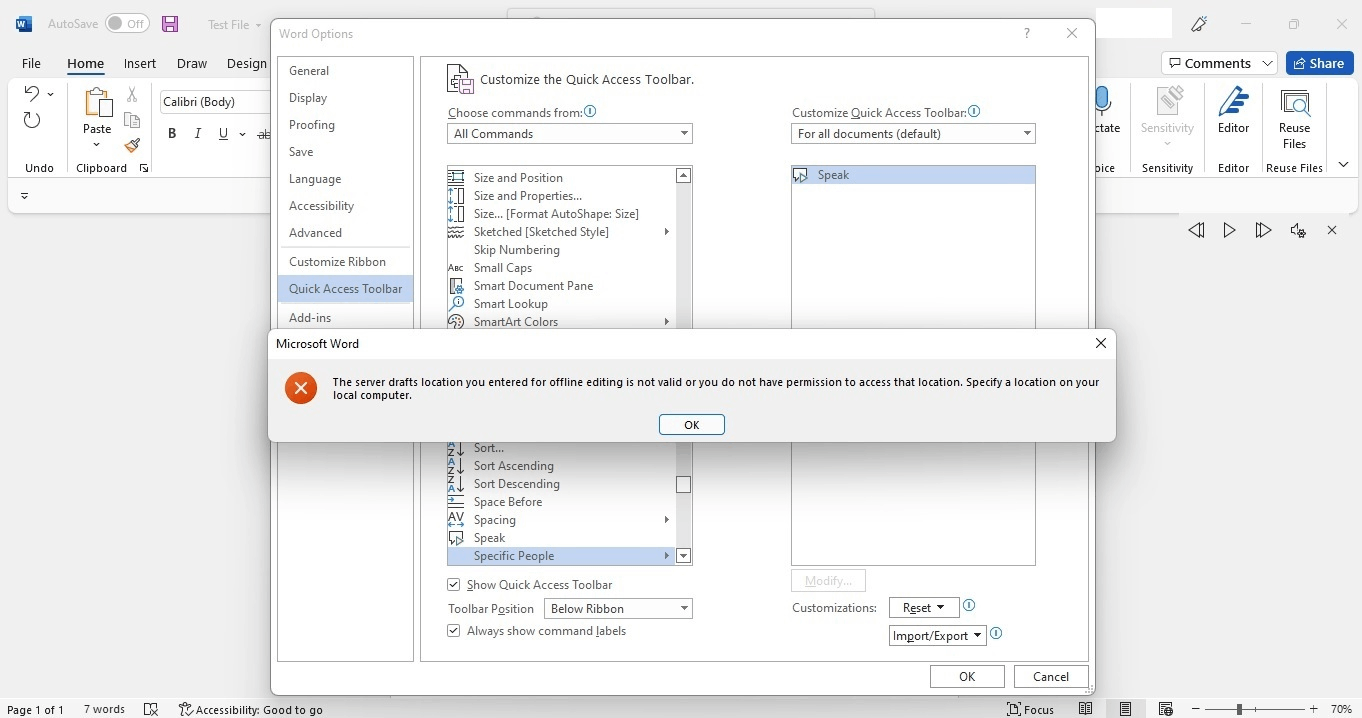The height and width of the screenshot is (718, 1362).
Task: Open the Editor ribbon tool
Action: point(1233,111)
